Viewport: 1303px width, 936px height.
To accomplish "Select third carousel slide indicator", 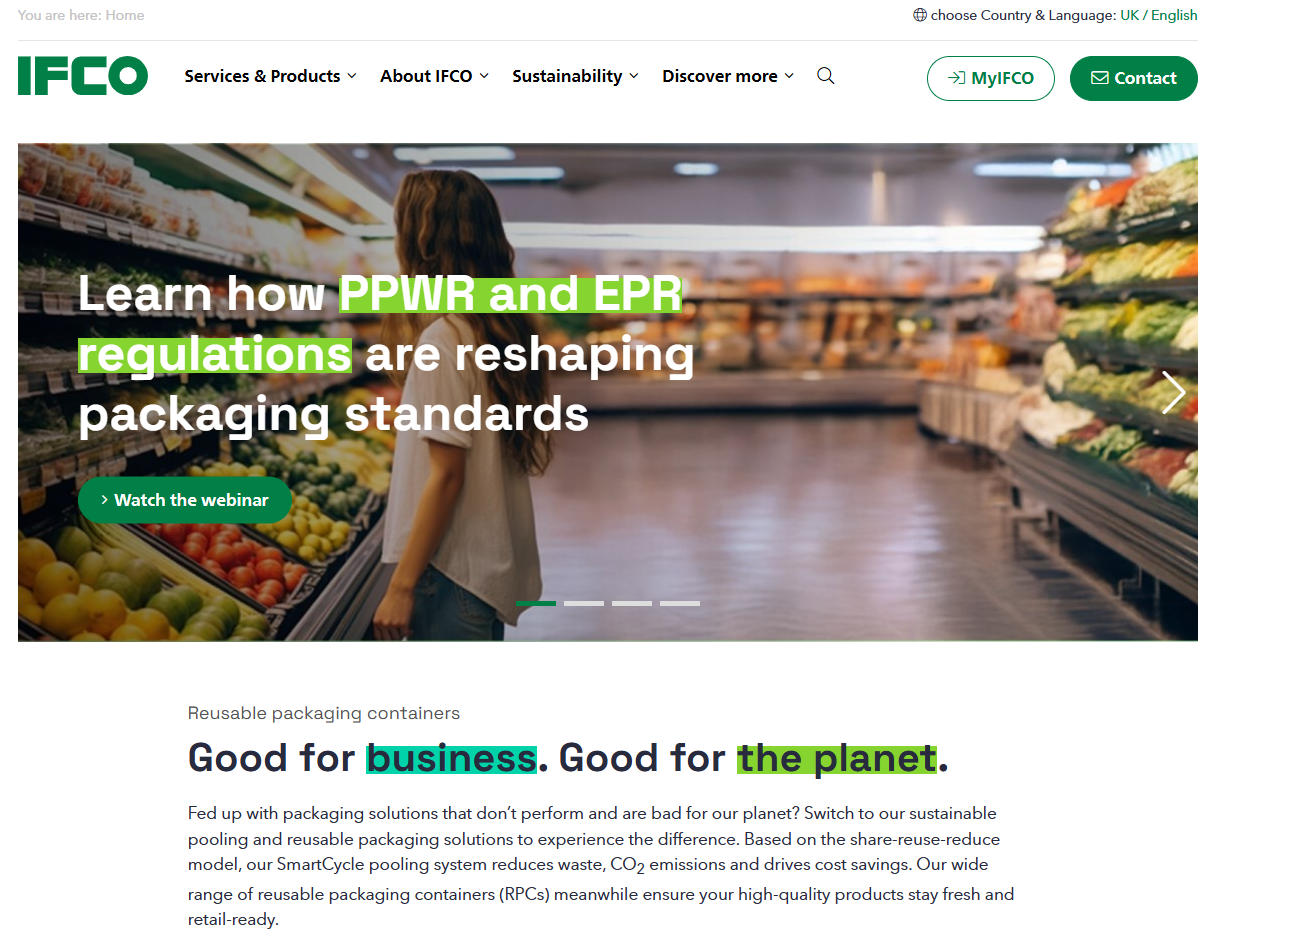I will (632, 603).
